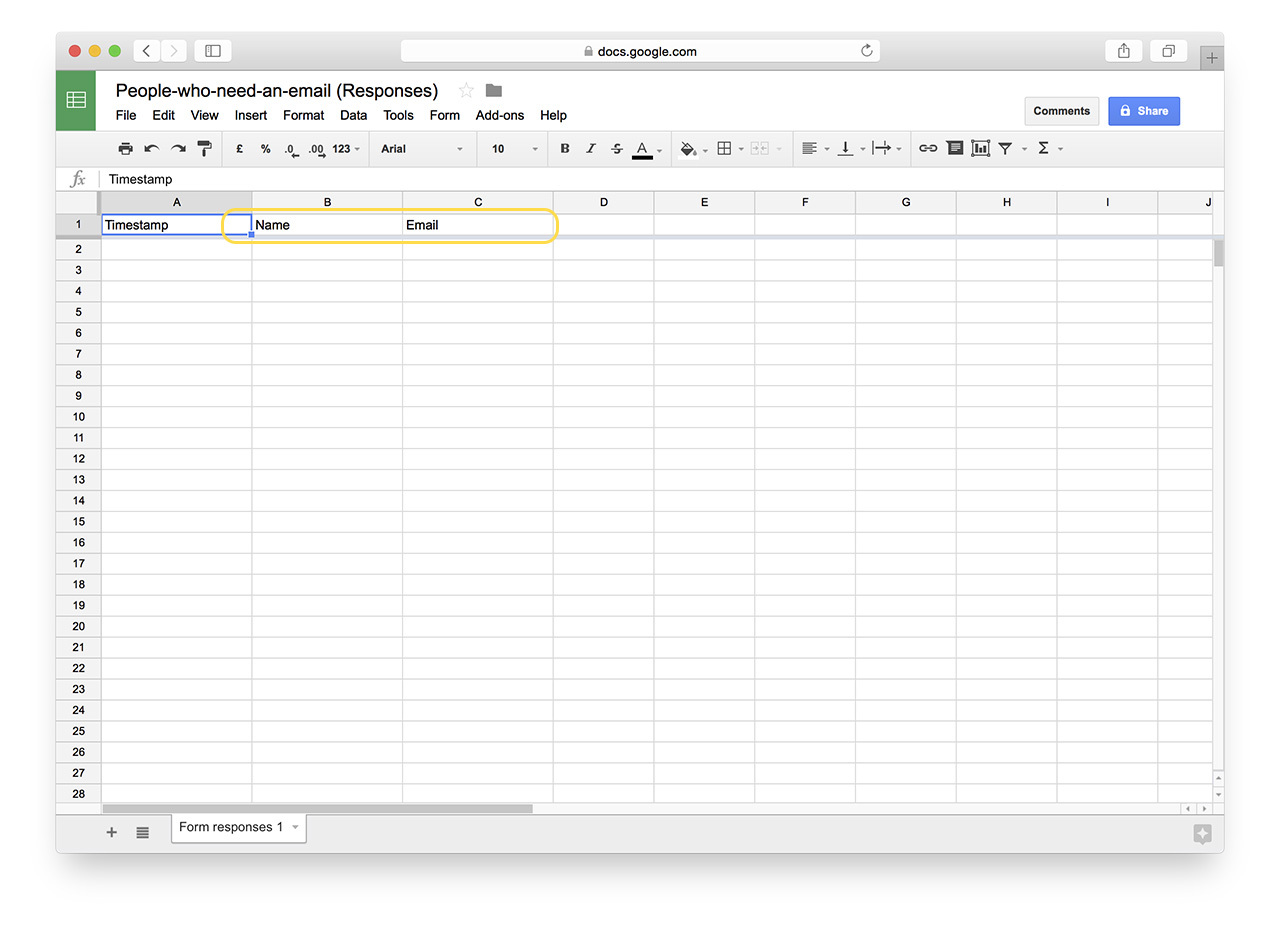Toggle the Safari sidebar button
1280x933 pixels.
(213, 51)
